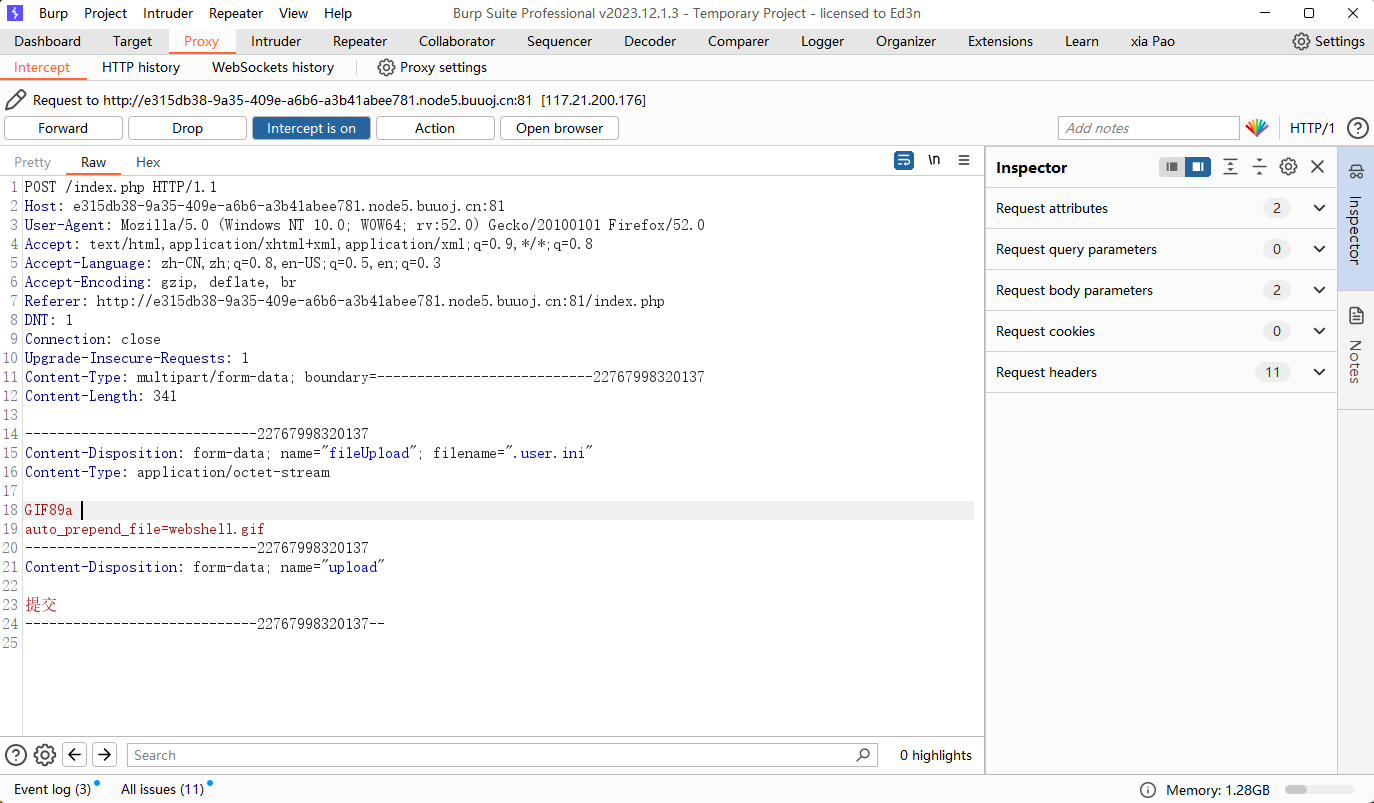This screenshot has width=1374, height=803.
Task: Switch editor to Hex view
Action: click(x=148, y=162)
